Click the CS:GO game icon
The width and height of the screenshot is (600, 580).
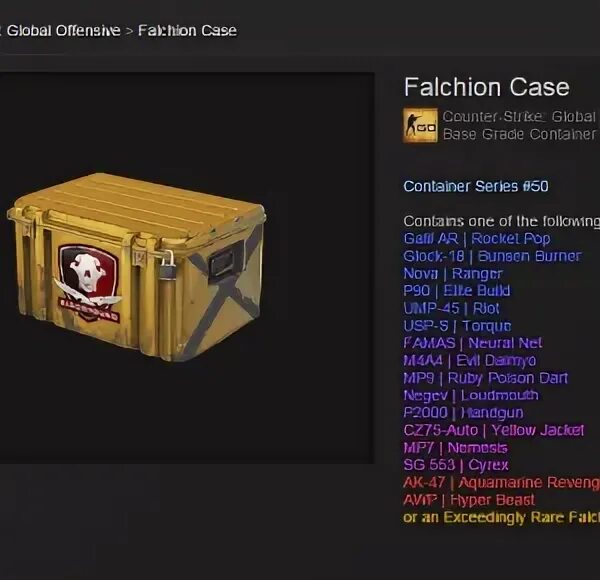(420, 125)
